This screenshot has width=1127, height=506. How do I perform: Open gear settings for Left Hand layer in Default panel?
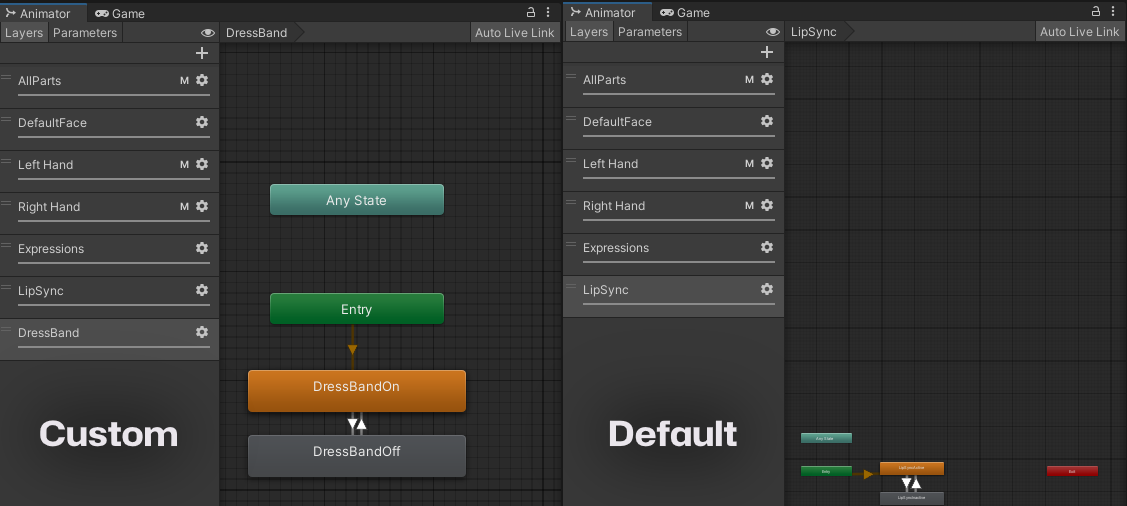tap(767, 163)
